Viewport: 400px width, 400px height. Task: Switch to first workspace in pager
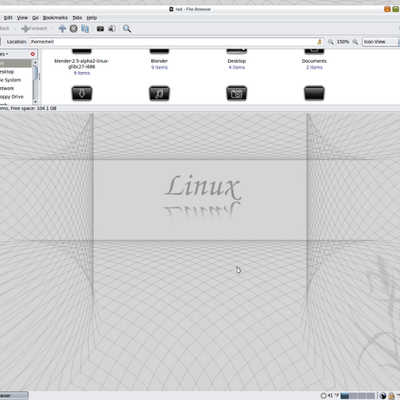(345, 396)
